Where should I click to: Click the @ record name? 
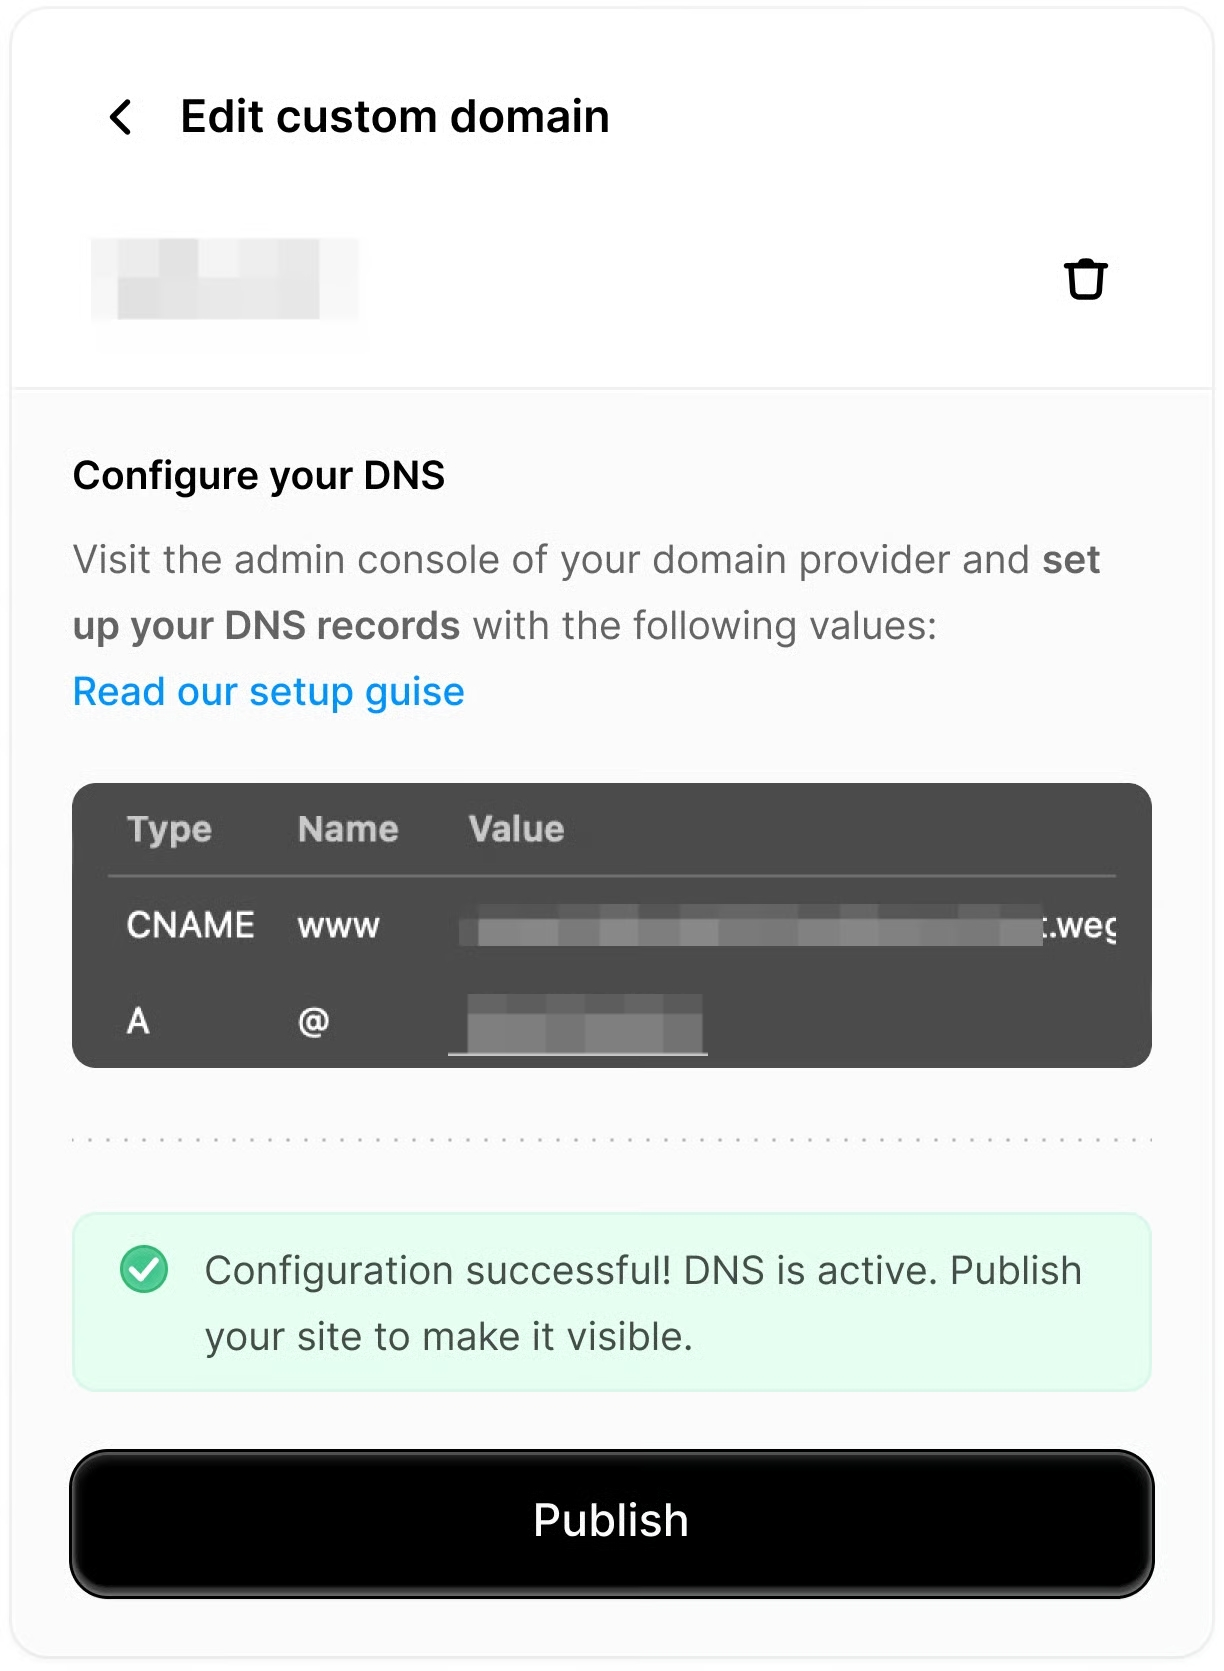pos(313,1022)
